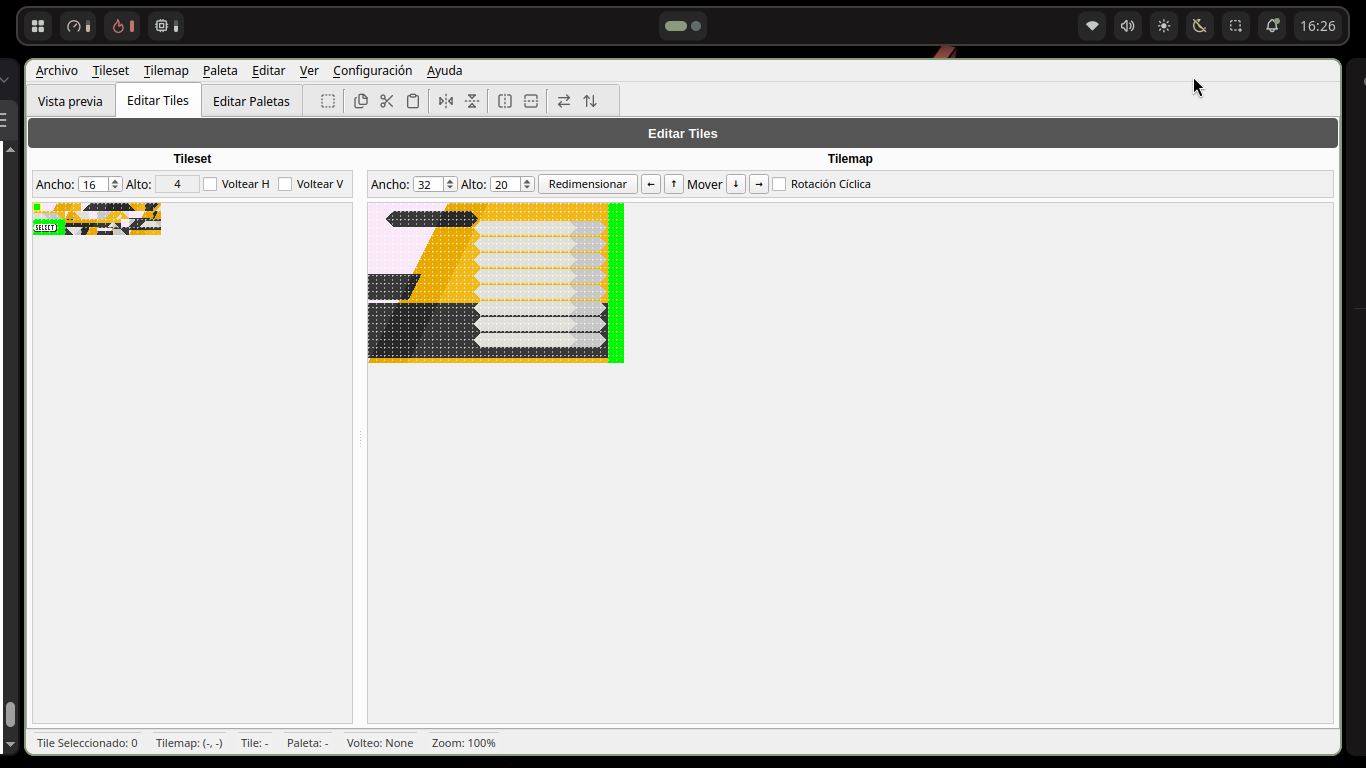Click the horizontal swap arrows icon
Image resolution: width=1366 pixels, height=768 pixels.
click(564, 101)
